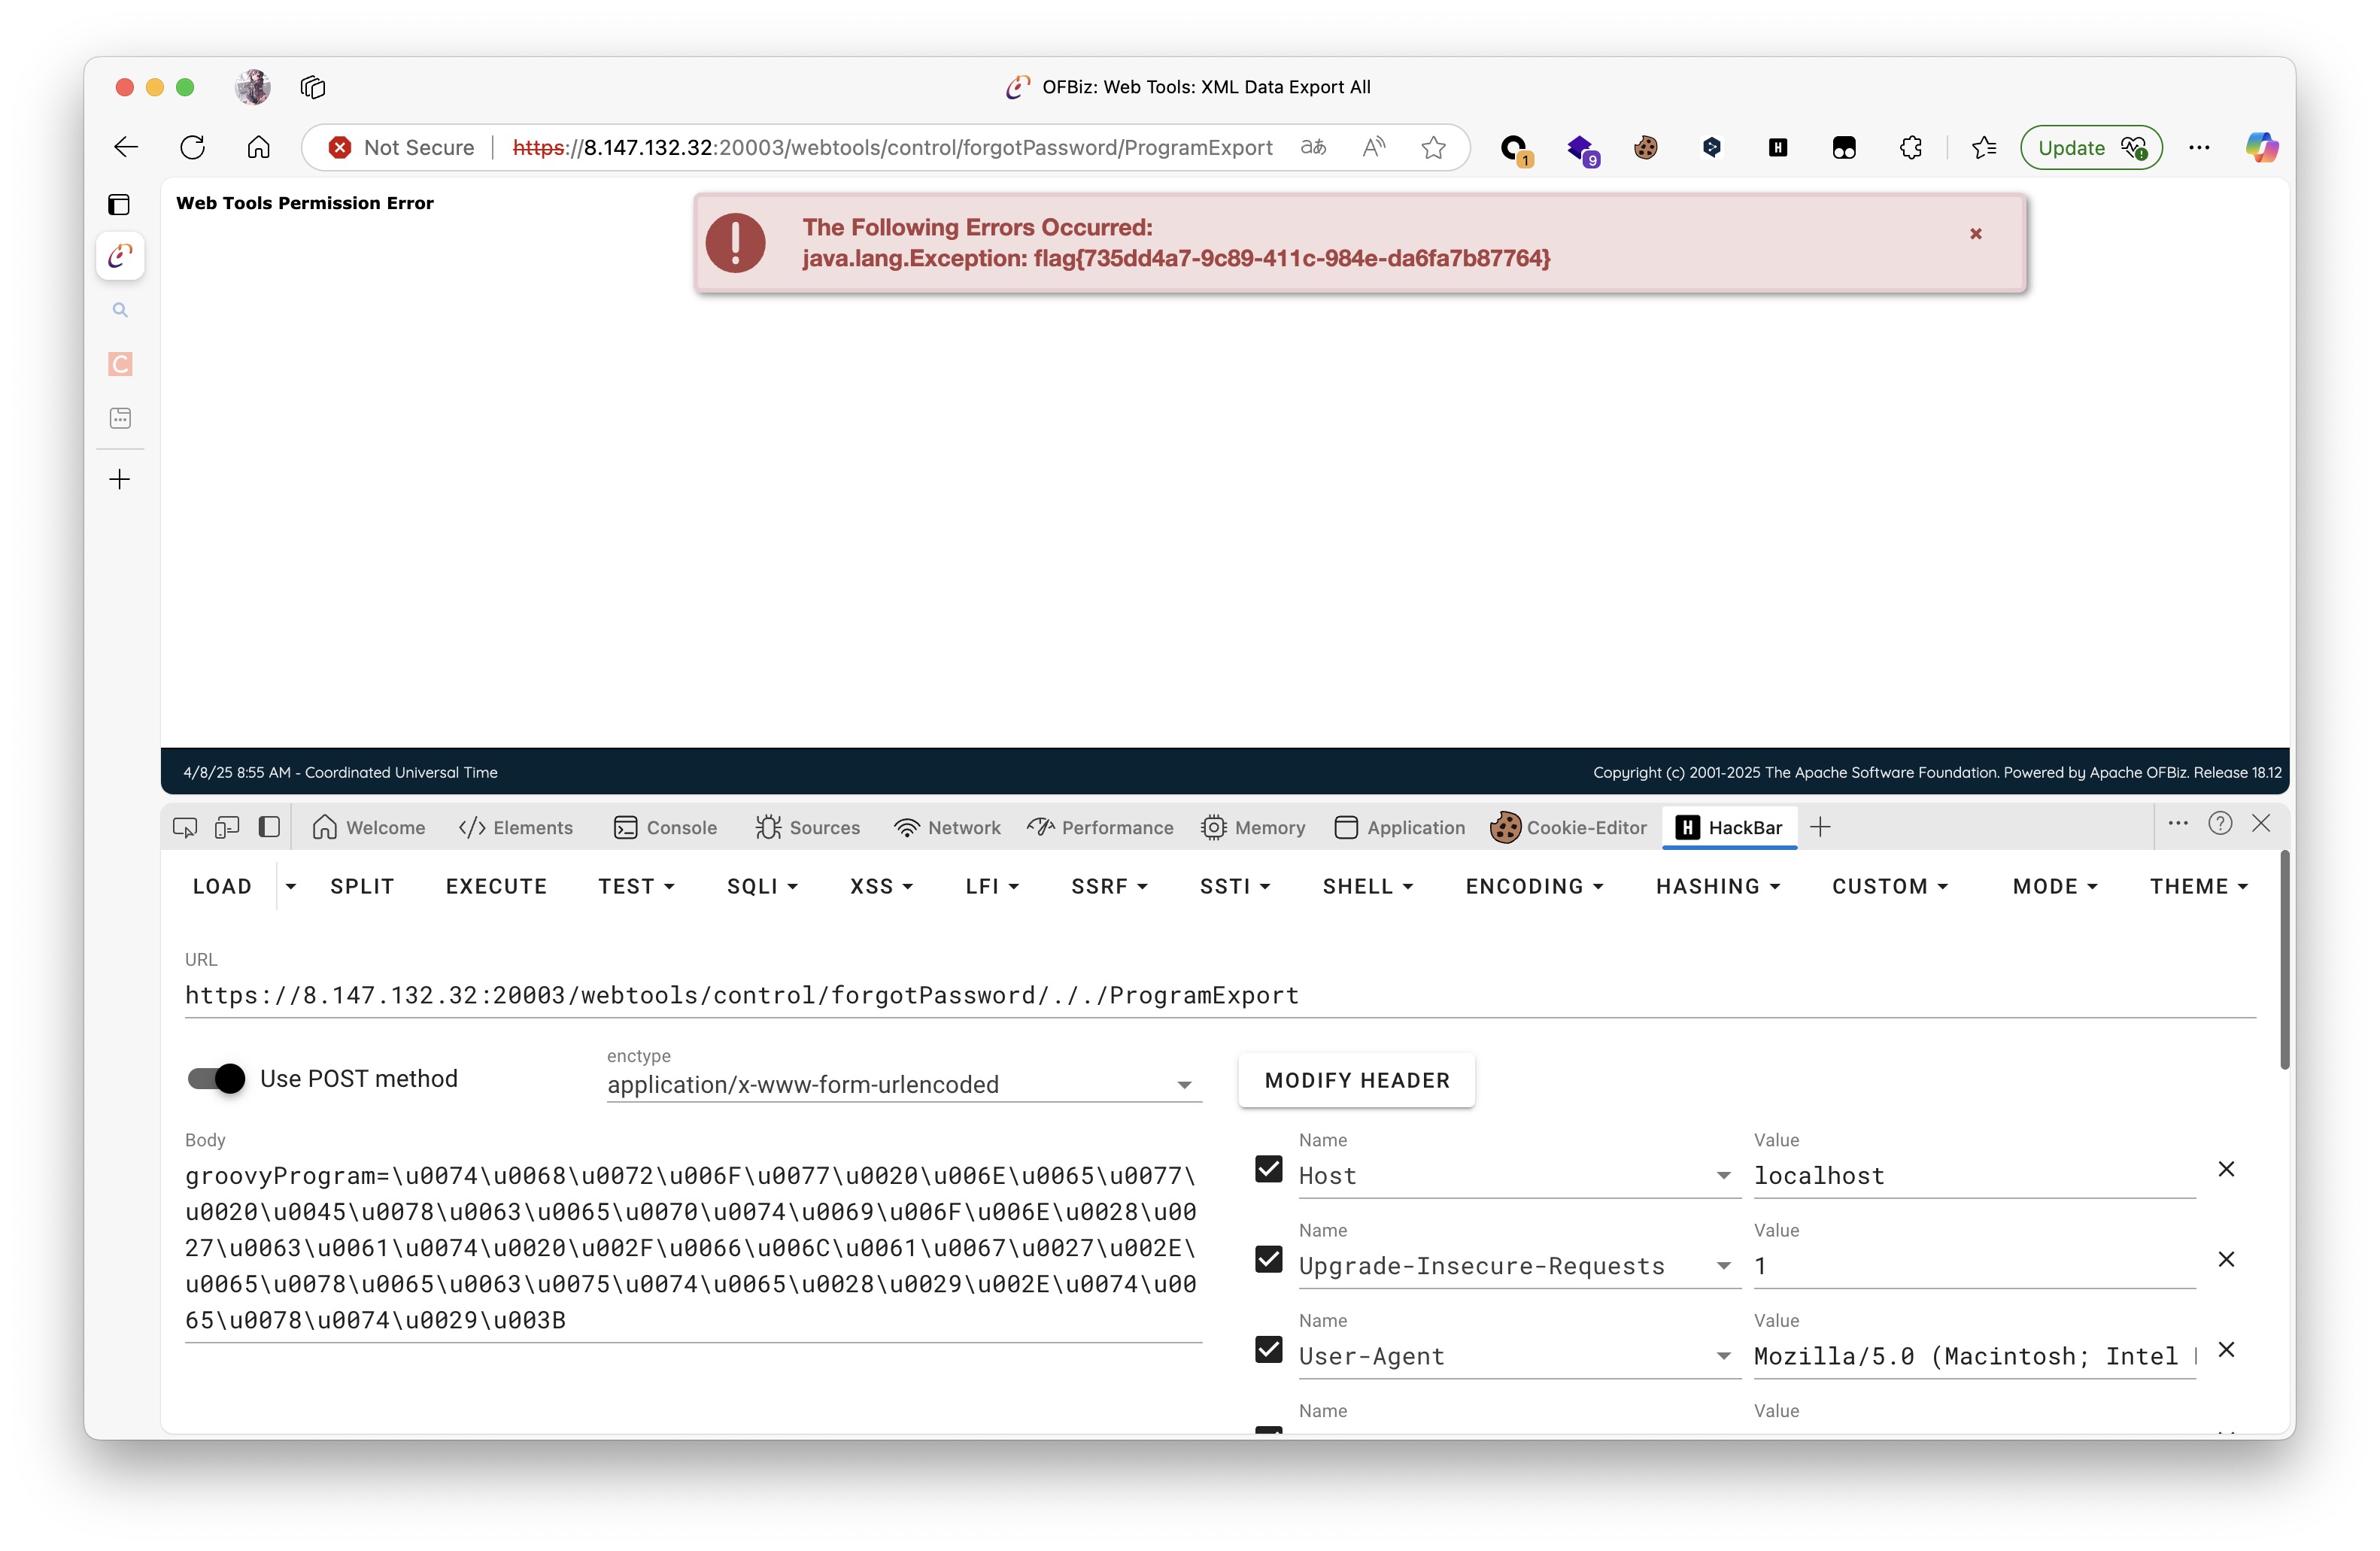The height and width of the screenshot is (1551, 2380).
Task: Open the LOAD split-button arrow
Action: (x=291, y=886)
